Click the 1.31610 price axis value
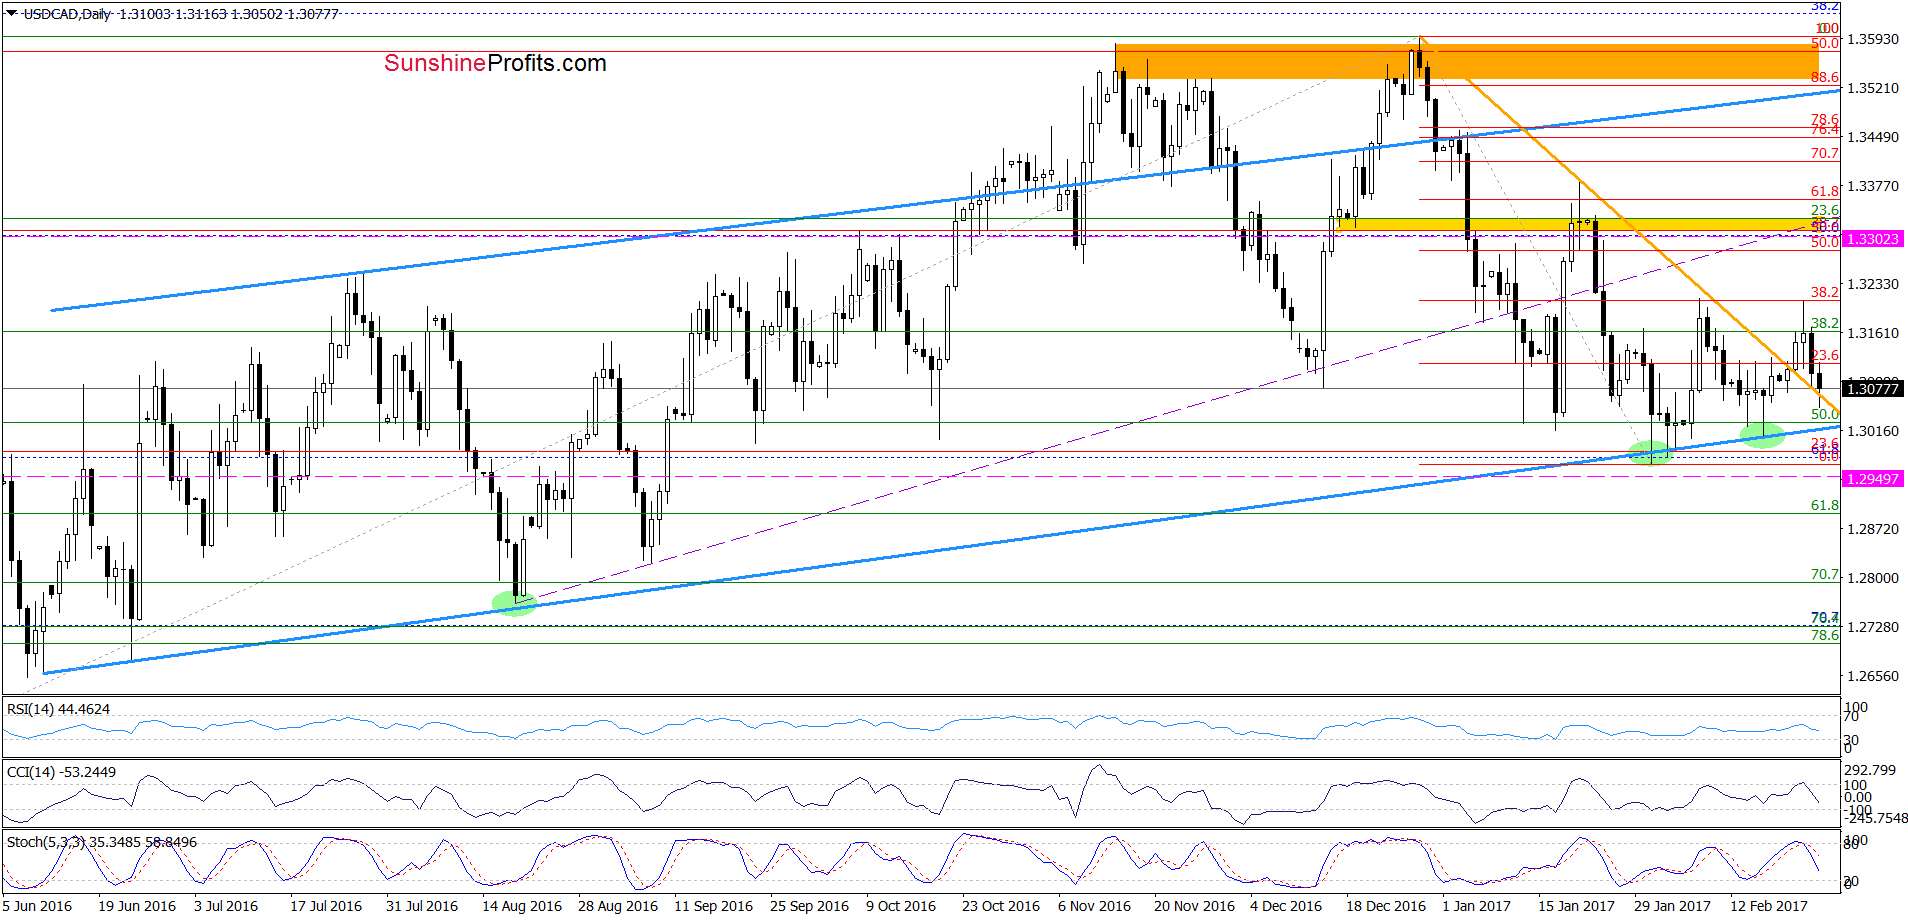Viewport: 1908px width, 920px height. pos(1872,333)
